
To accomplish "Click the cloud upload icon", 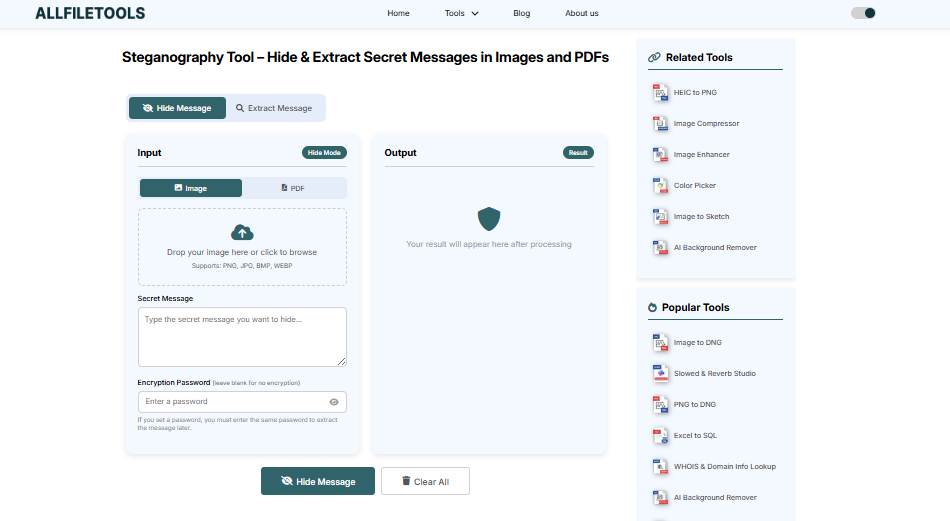I will coord(242,233).
